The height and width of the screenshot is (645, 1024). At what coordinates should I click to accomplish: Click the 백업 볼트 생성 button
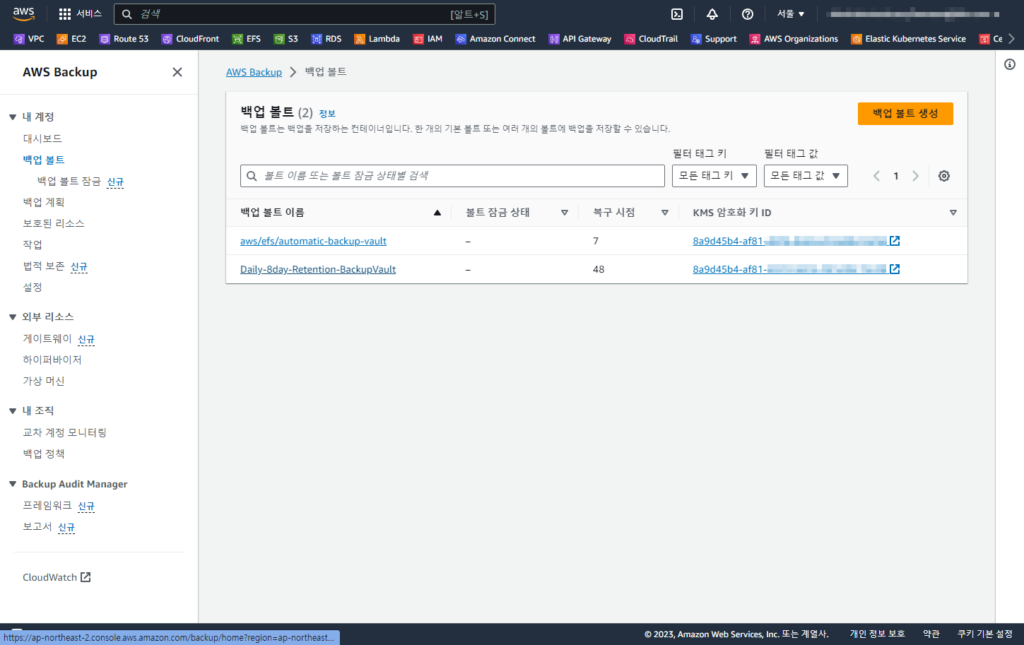[x=905, y=114]
